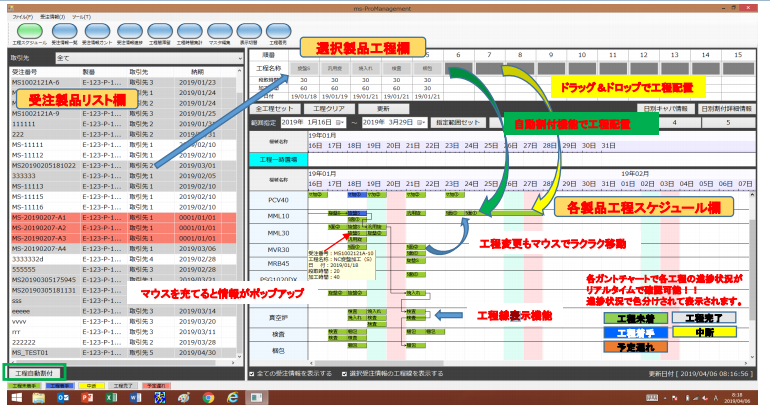
Task: Select order row MS-11111
Action: (123, 145)
